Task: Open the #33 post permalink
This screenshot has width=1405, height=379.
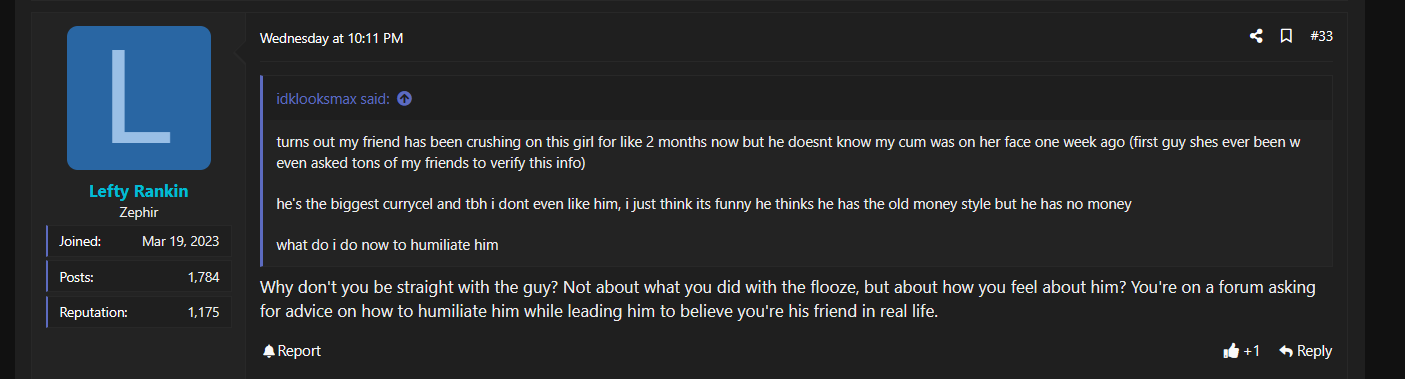Action: (1321, 36)
